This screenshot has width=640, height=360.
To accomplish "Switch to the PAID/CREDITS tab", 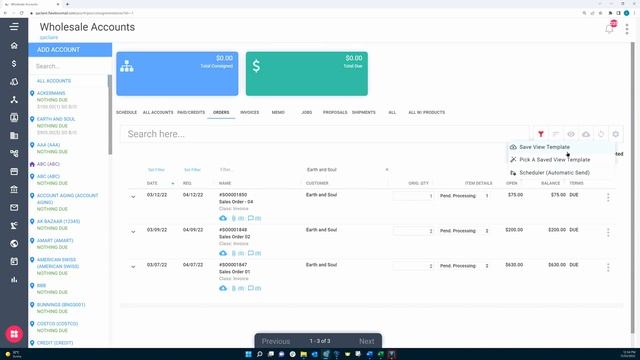I will (191, 112).
